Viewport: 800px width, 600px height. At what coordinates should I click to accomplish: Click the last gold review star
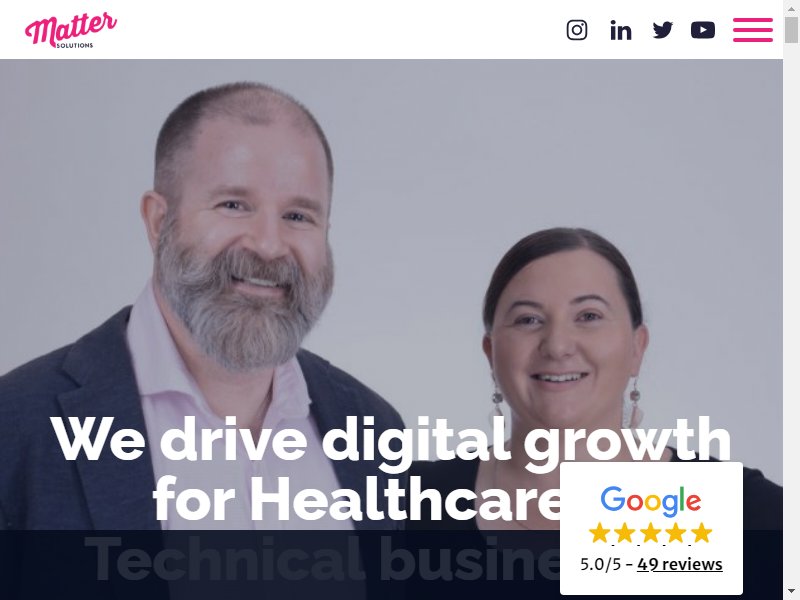[x=702, y=533]
